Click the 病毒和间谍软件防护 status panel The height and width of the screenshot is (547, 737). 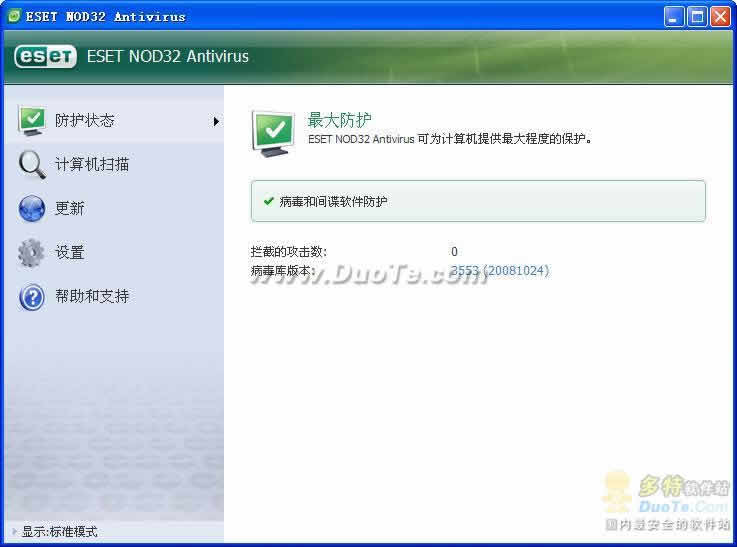[478, 201]
